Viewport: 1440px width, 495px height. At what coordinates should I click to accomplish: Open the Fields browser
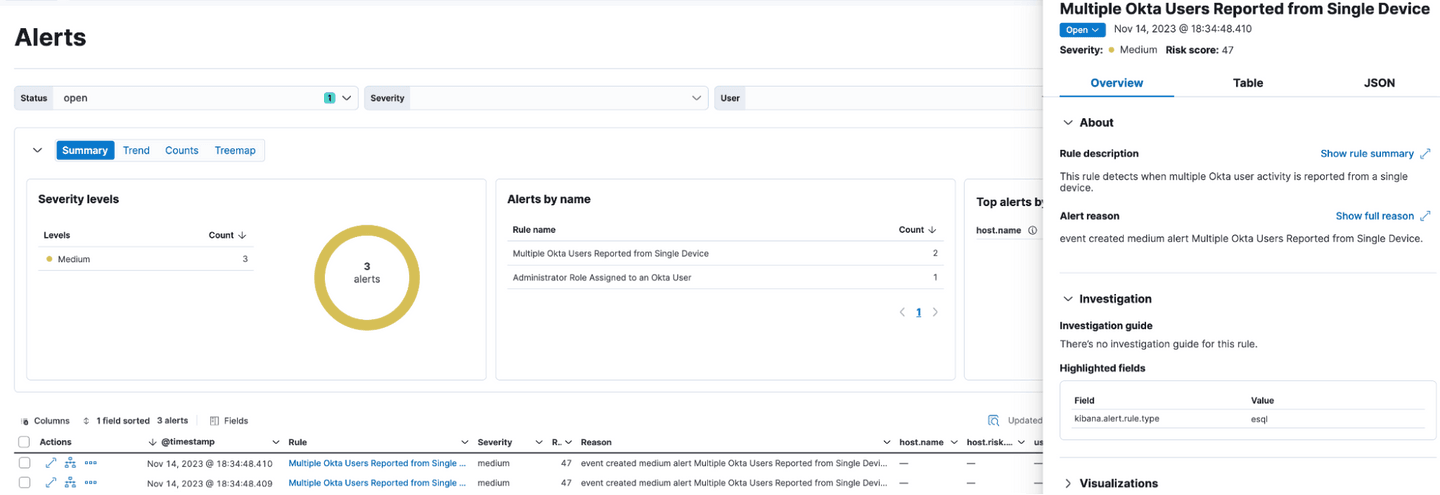(x=229, y=421)
